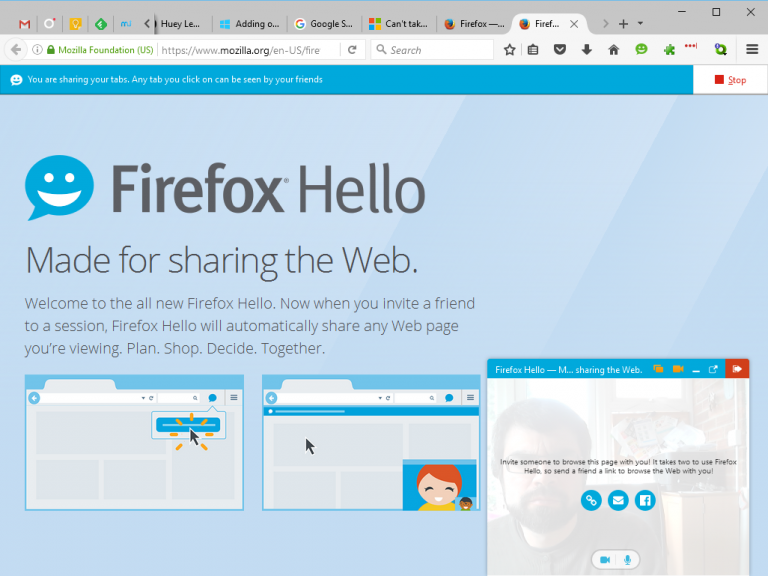Leave the Firefox Hello conversation
The height and width of the screenshot is (576, 768).
[x=737, y=369]
